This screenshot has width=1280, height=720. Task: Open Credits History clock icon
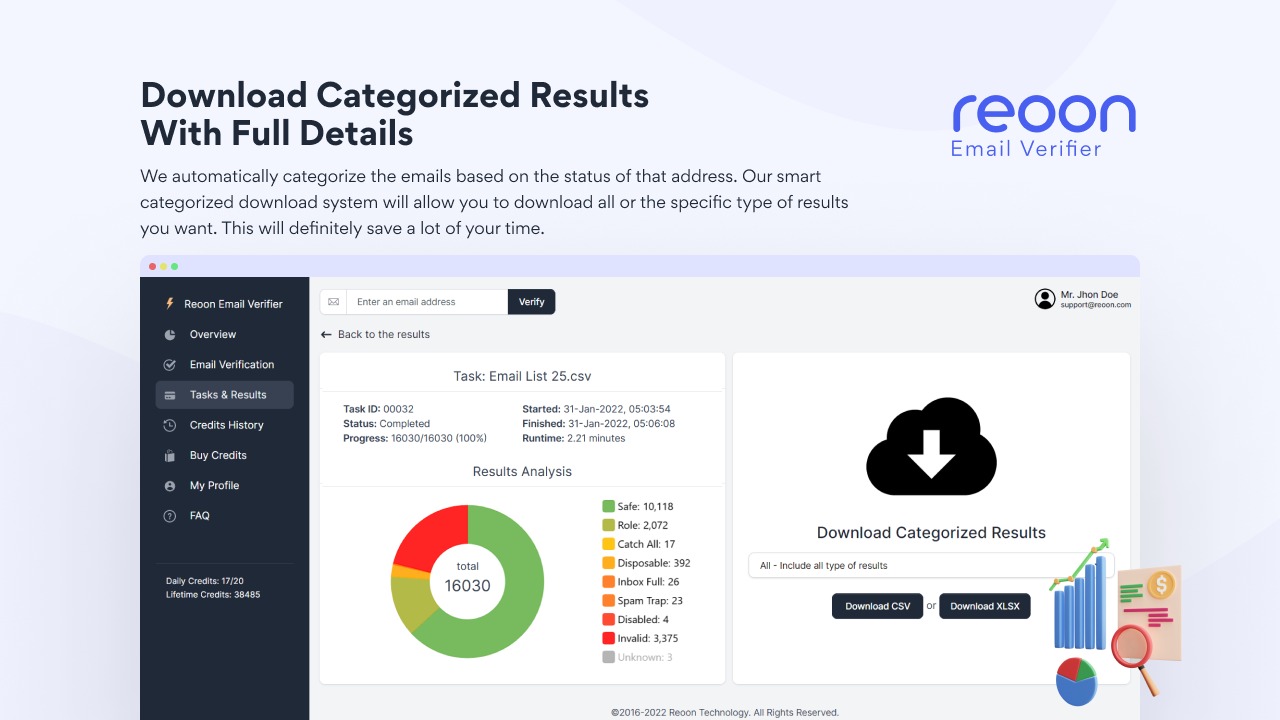(x=168, y=425)
